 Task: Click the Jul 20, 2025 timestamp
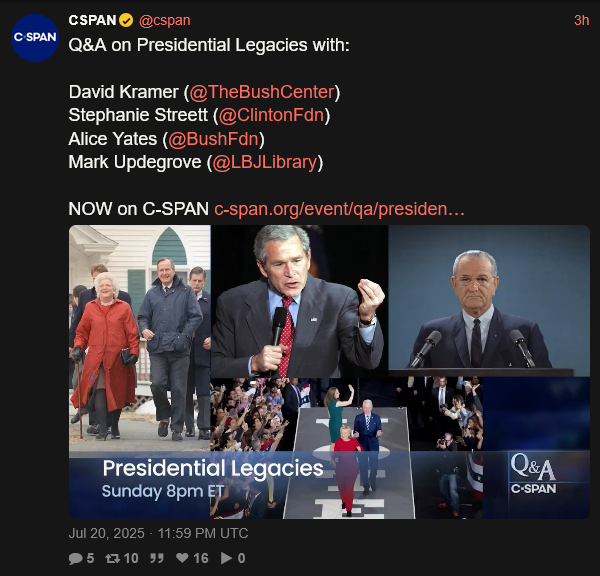click(x=158, y=533)
